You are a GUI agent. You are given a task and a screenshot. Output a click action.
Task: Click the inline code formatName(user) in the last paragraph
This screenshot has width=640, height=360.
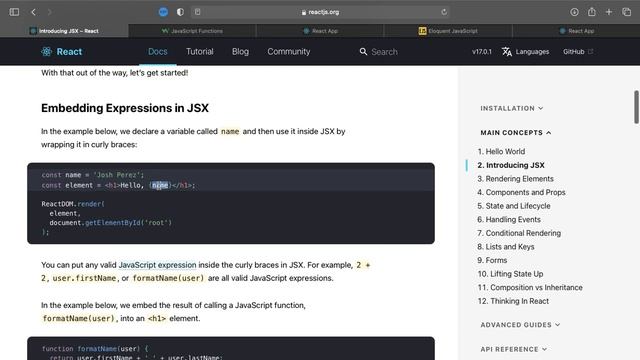[x=78, y=318]
